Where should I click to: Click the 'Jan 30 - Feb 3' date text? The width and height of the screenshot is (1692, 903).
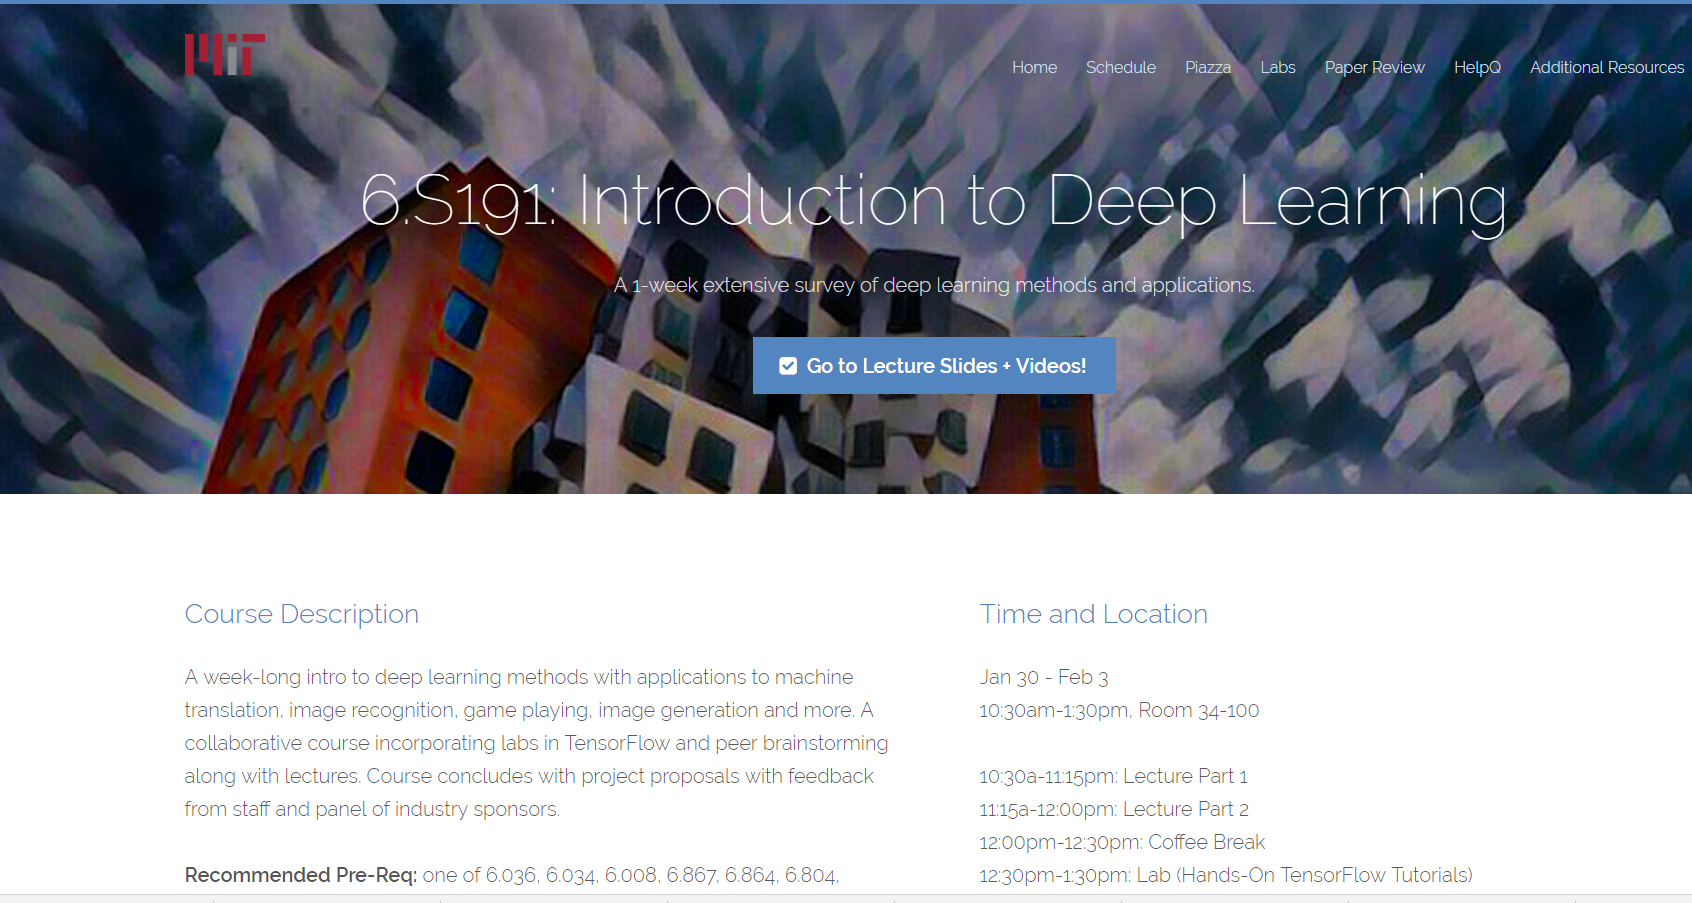coord(1044,677)
